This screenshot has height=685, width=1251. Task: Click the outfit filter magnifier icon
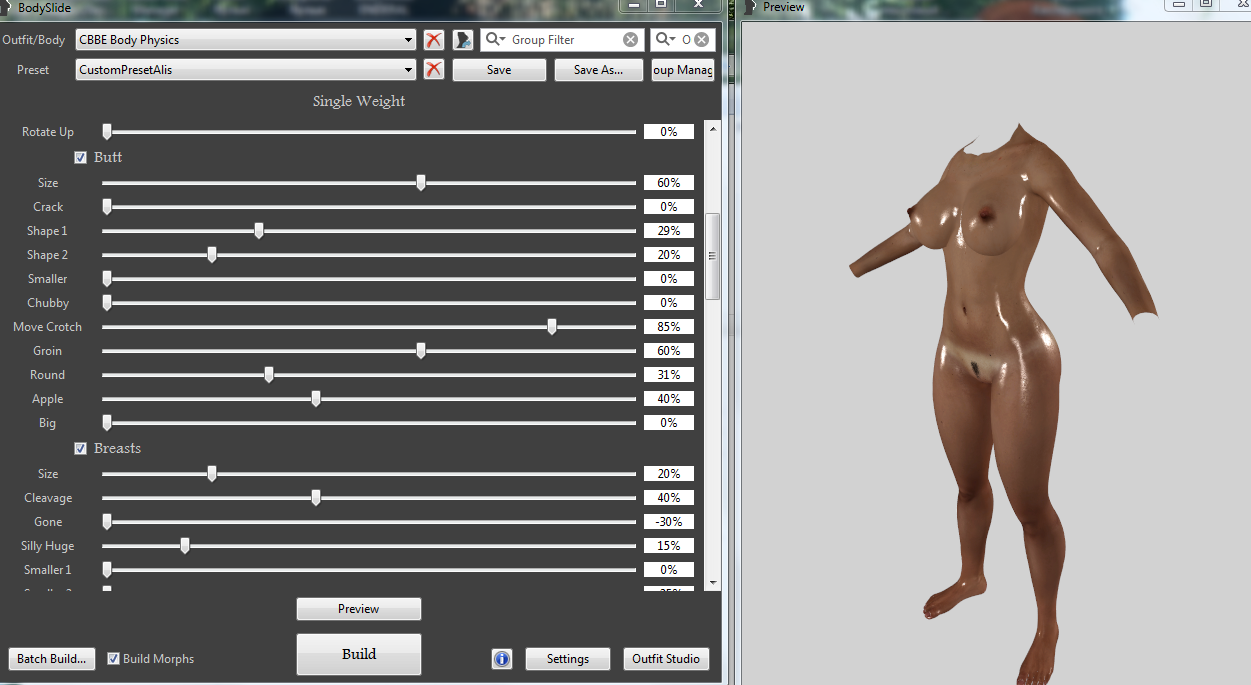[665, 40]
